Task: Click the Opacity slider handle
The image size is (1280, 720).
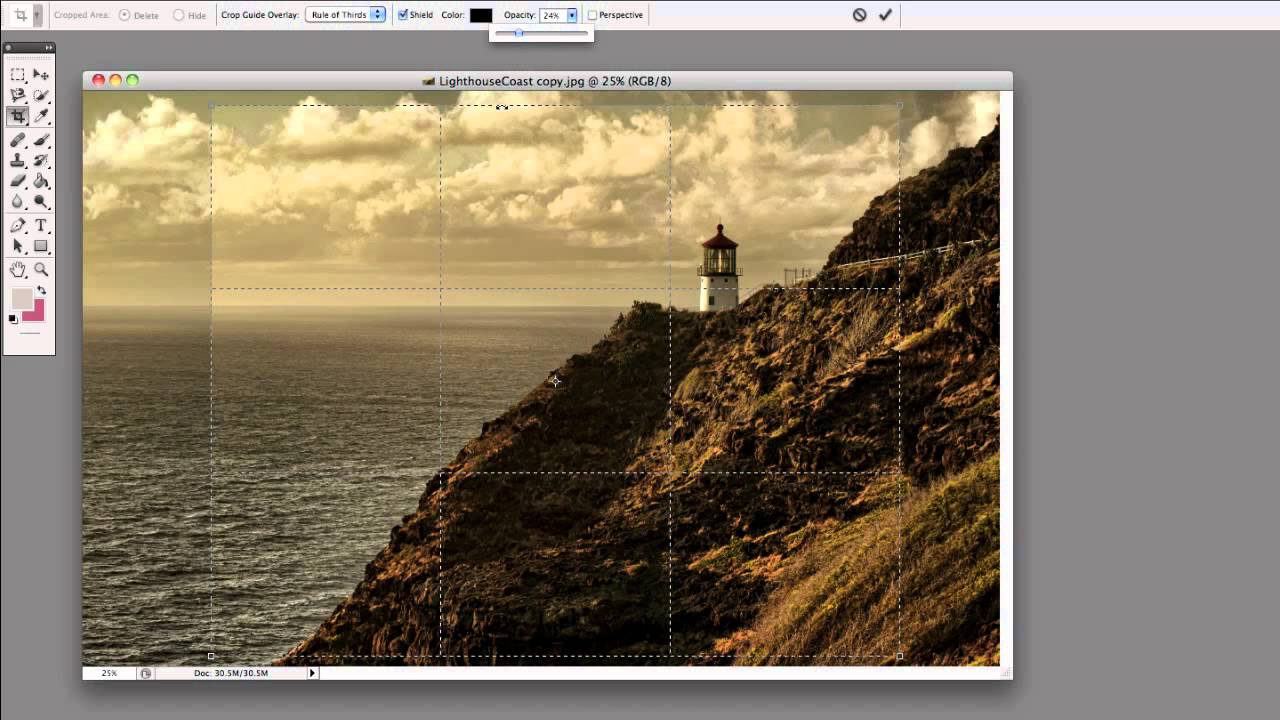Action: (x=518, y=33)
